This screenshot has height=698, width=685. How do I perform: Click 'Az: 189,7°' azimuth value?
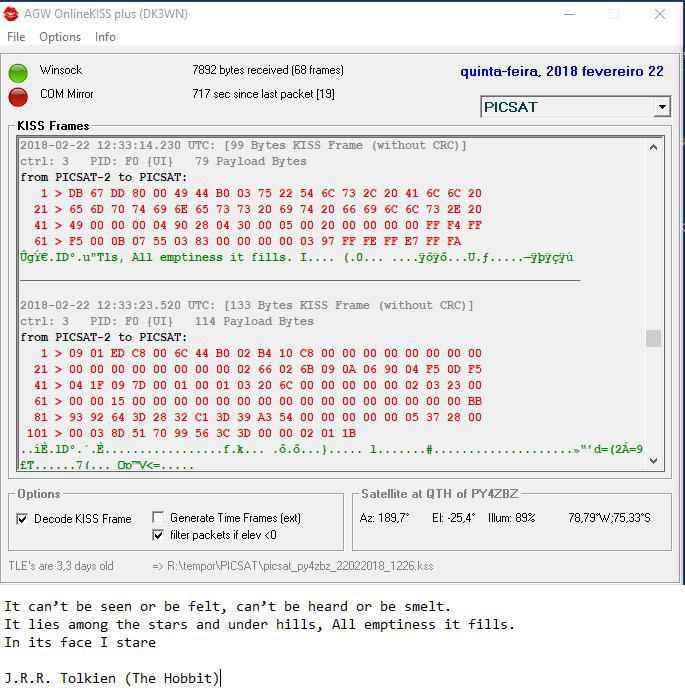[385, 518]
